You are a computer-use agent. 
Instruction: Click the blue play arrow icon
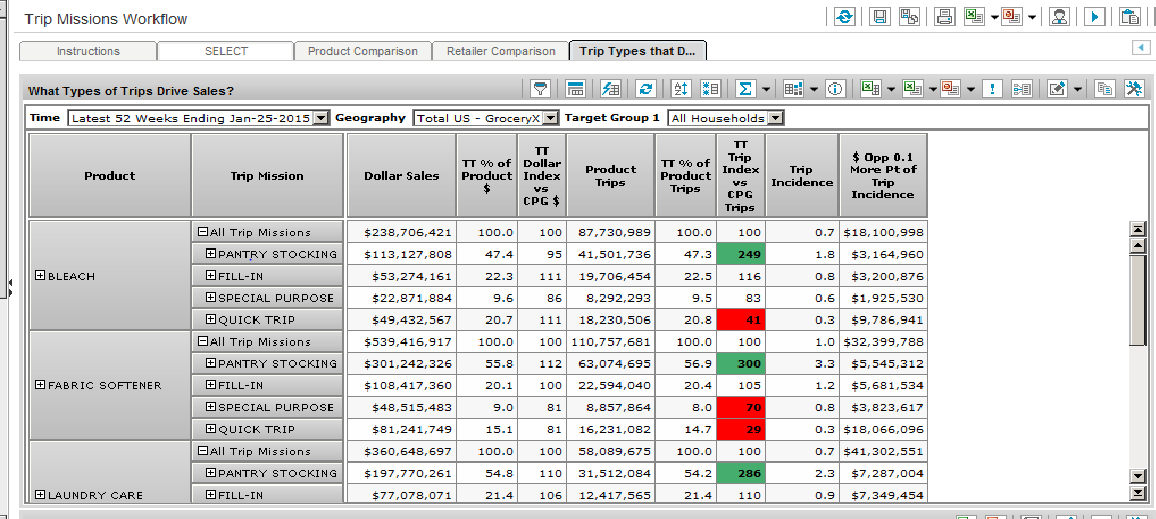coord(1095,17)
